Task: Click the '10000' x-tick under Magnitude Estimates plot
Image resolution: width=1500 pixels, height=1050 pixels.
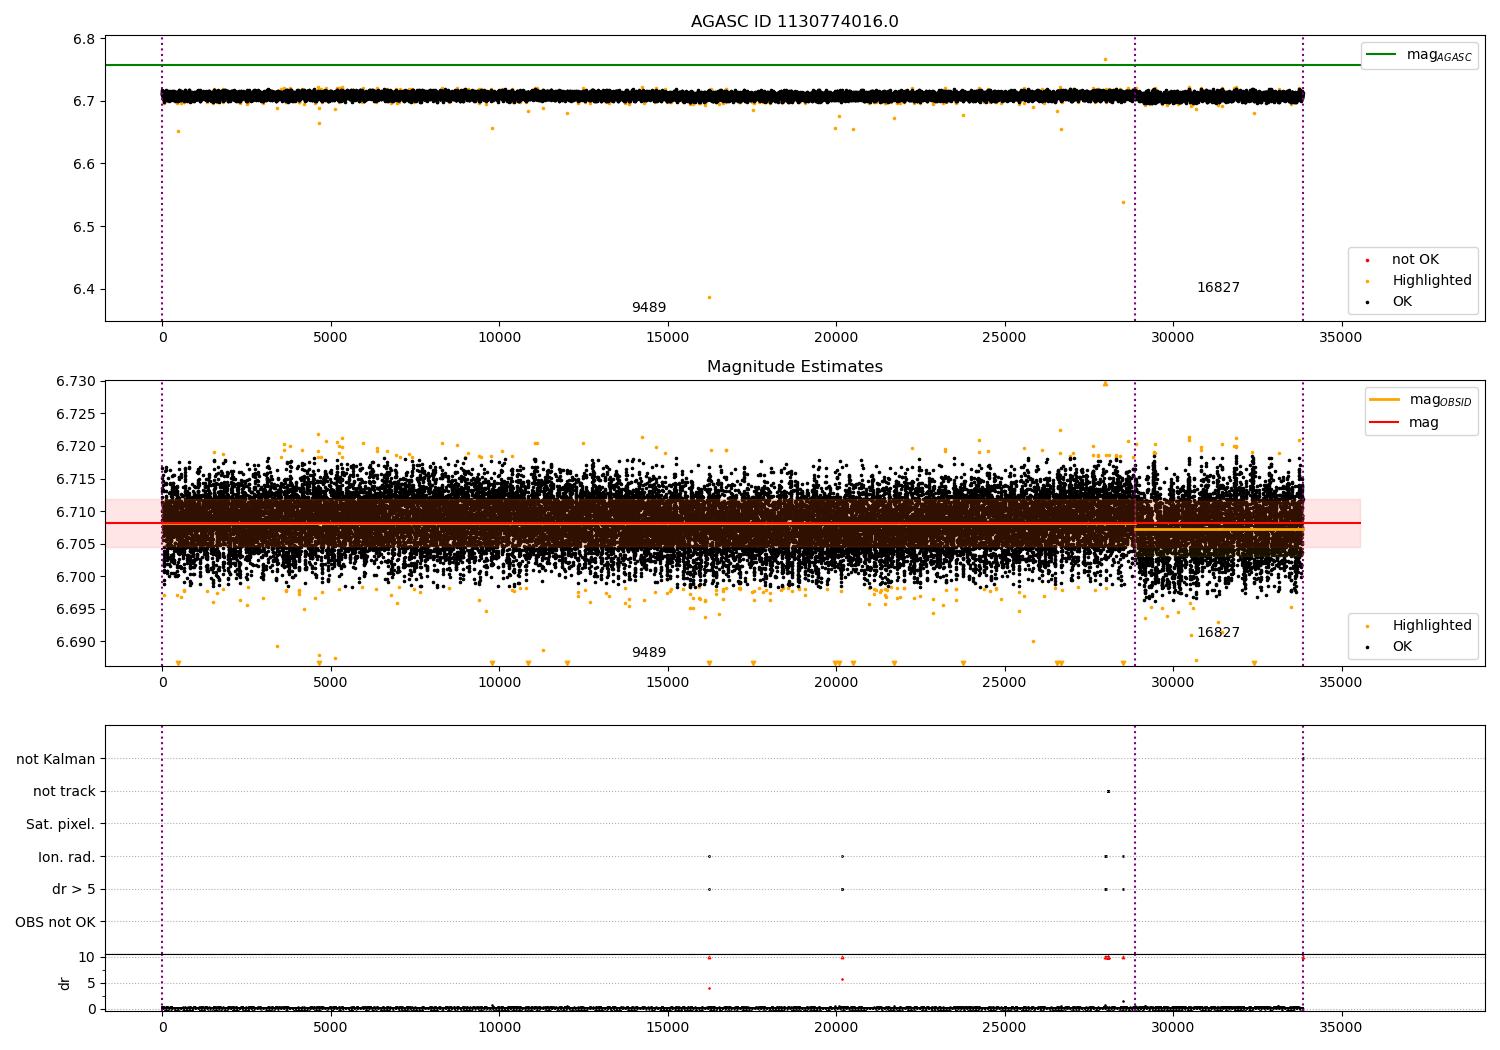Action: tap(499, 682)
